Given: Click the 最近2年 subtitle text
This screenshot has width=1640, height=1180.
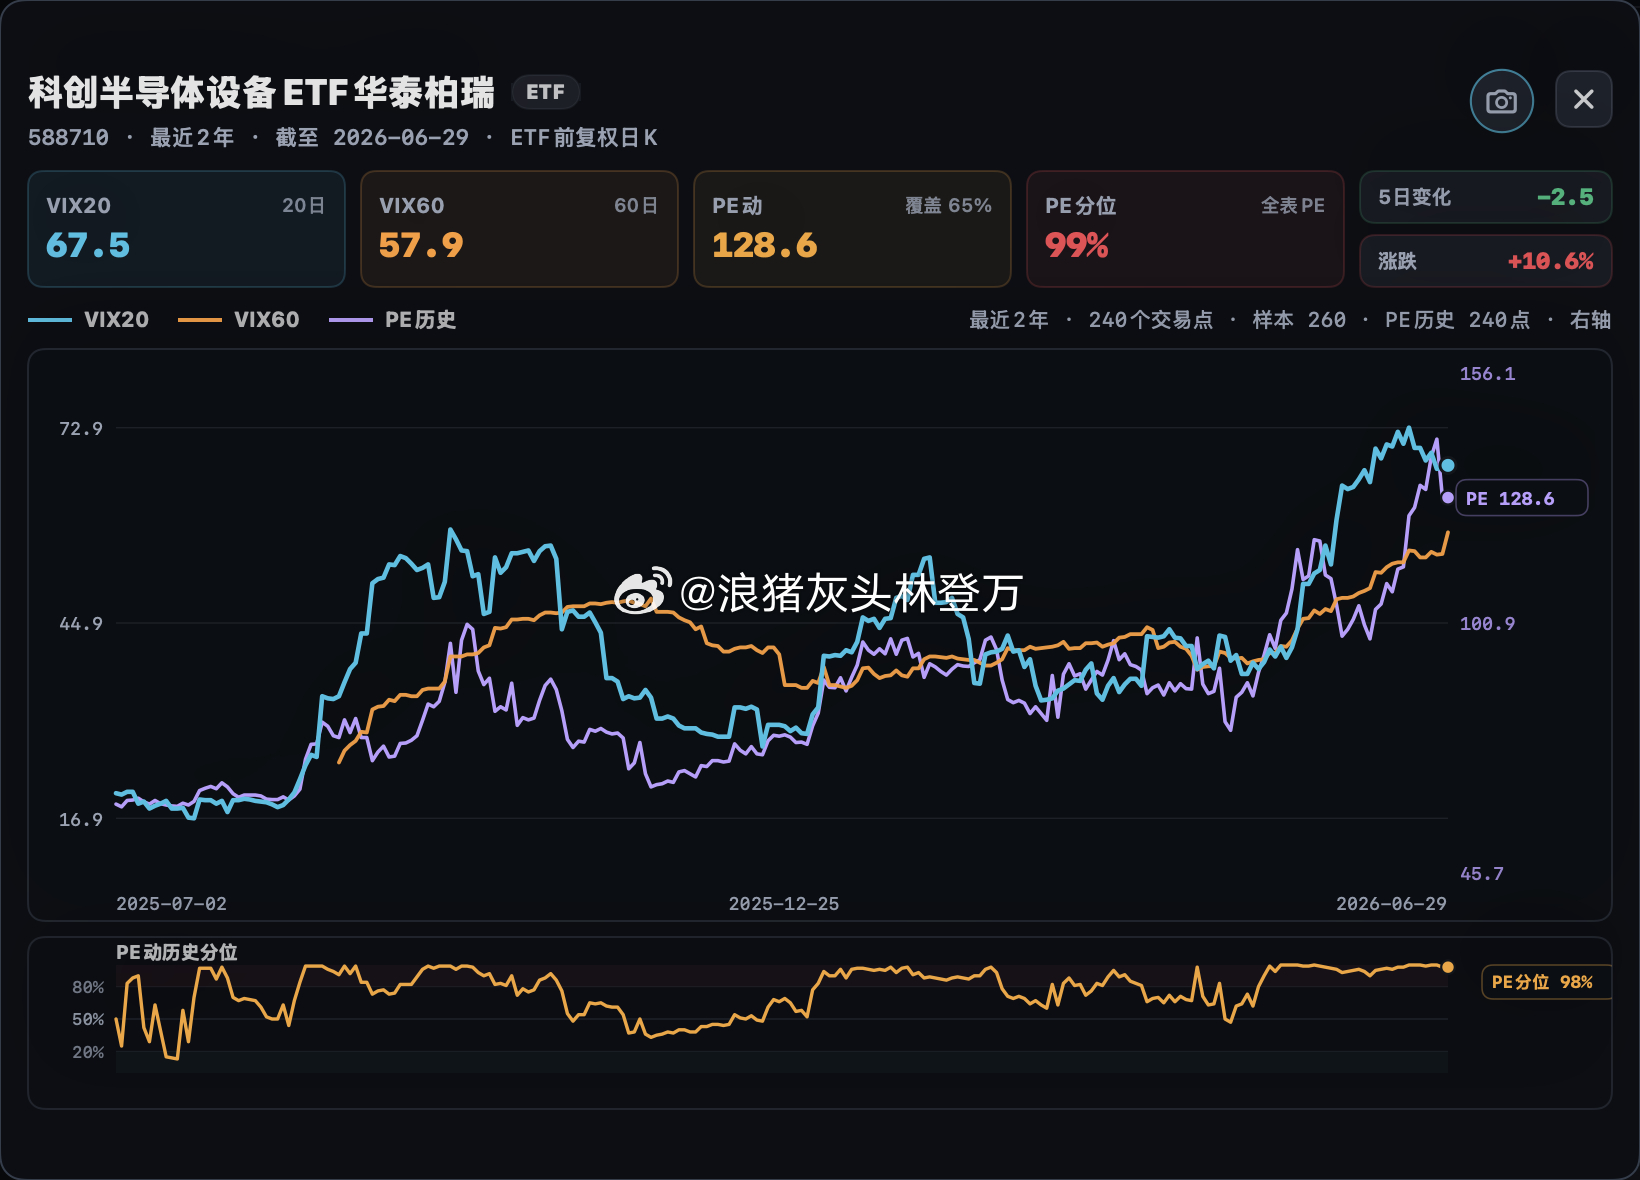Looking at the screenshot, I should pos(192,138).
